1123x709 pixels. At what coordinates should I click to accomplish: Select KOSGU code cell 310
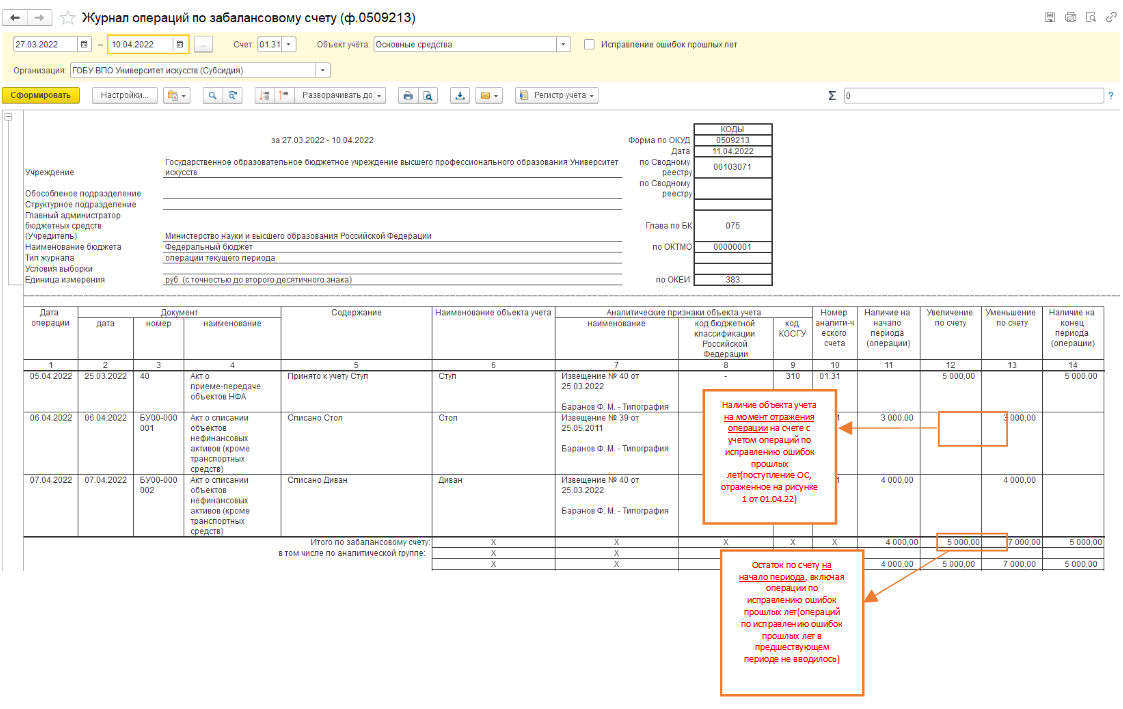click(793, 376)
